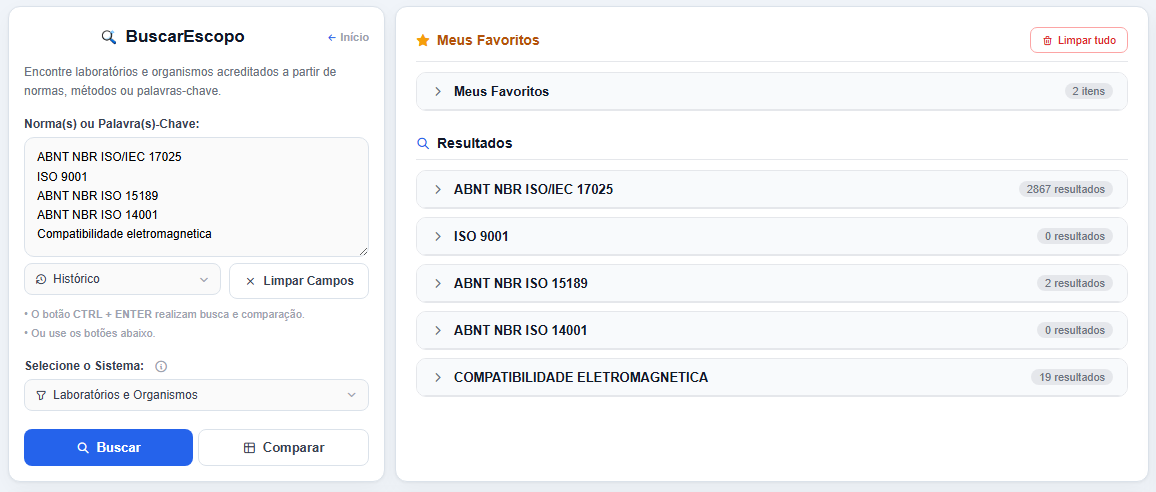
Task: Click the history clock icon in Histórico
Action: [41, 280]
